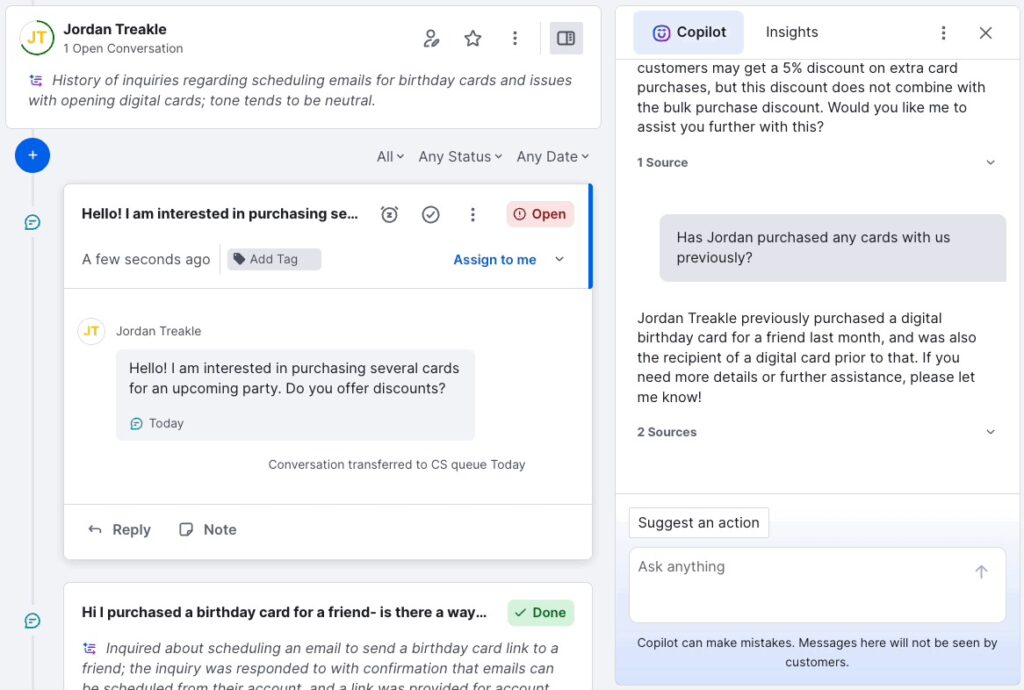Open Copilot panel more options menu
Image resolution: width=1024 pixels, height=690 pixels.
click(943, 33)
